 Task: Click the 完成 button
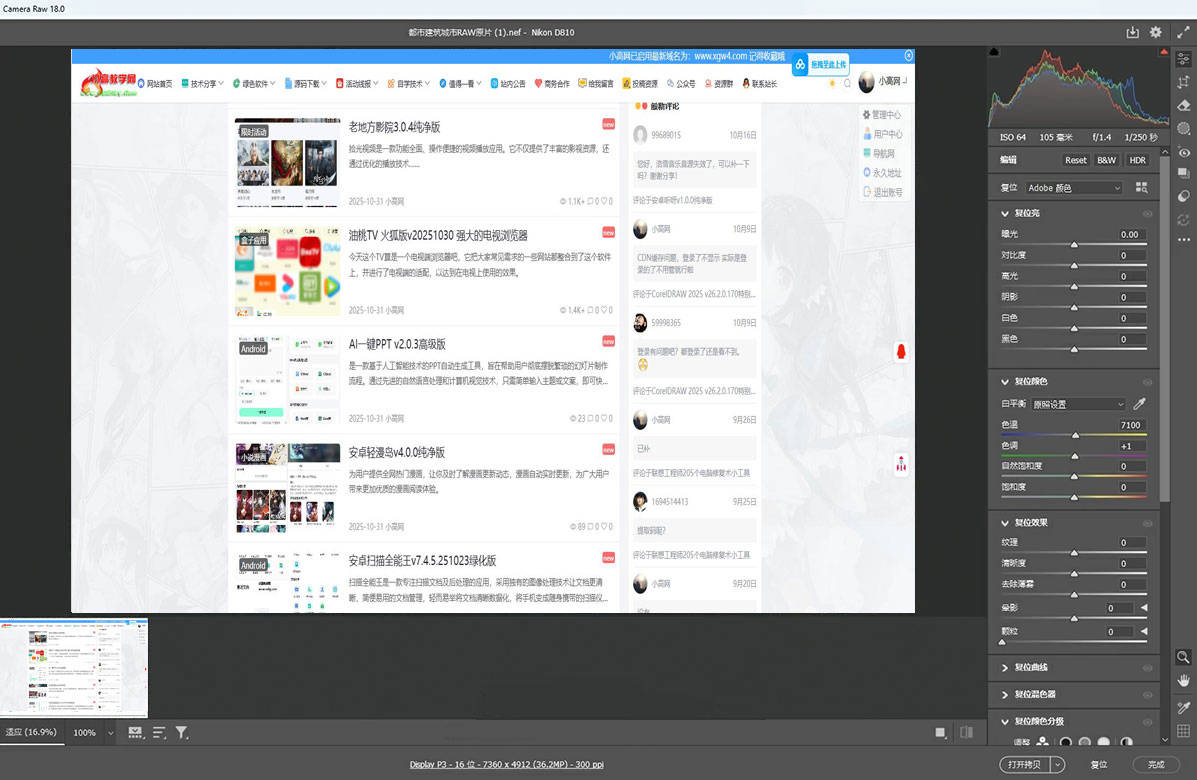1156,764
